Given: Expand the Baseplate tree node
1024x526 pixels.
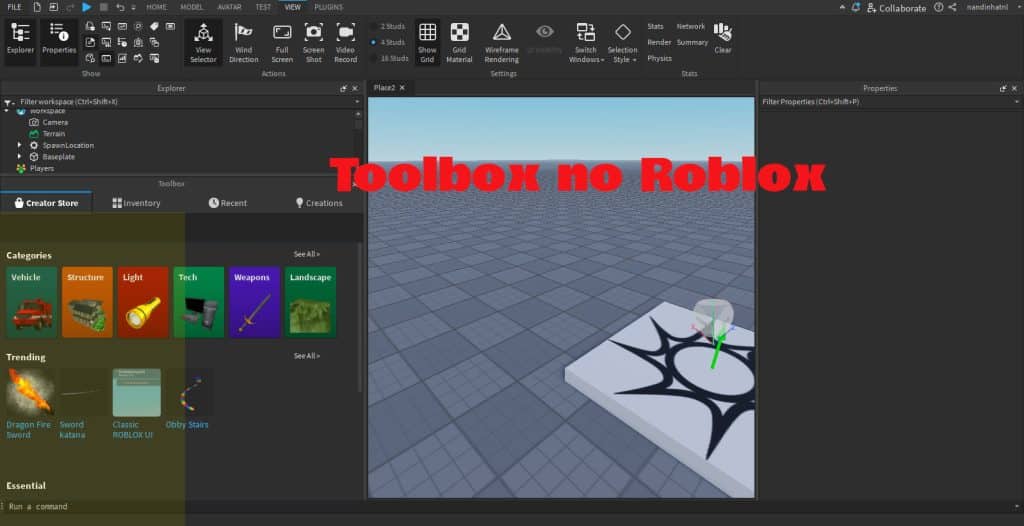Looking at the screenshot, I should coord(20,157).
